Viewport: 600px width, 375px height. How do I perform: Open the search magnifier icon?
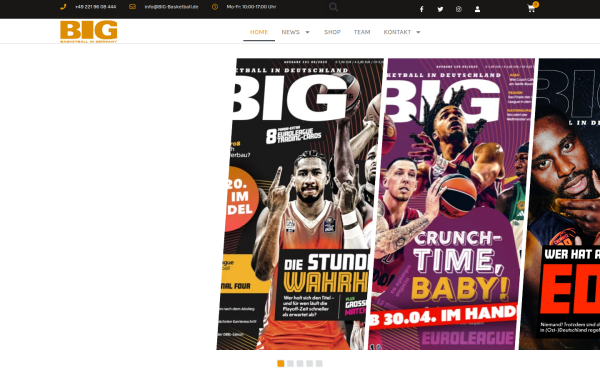click(x=334, y=7)
